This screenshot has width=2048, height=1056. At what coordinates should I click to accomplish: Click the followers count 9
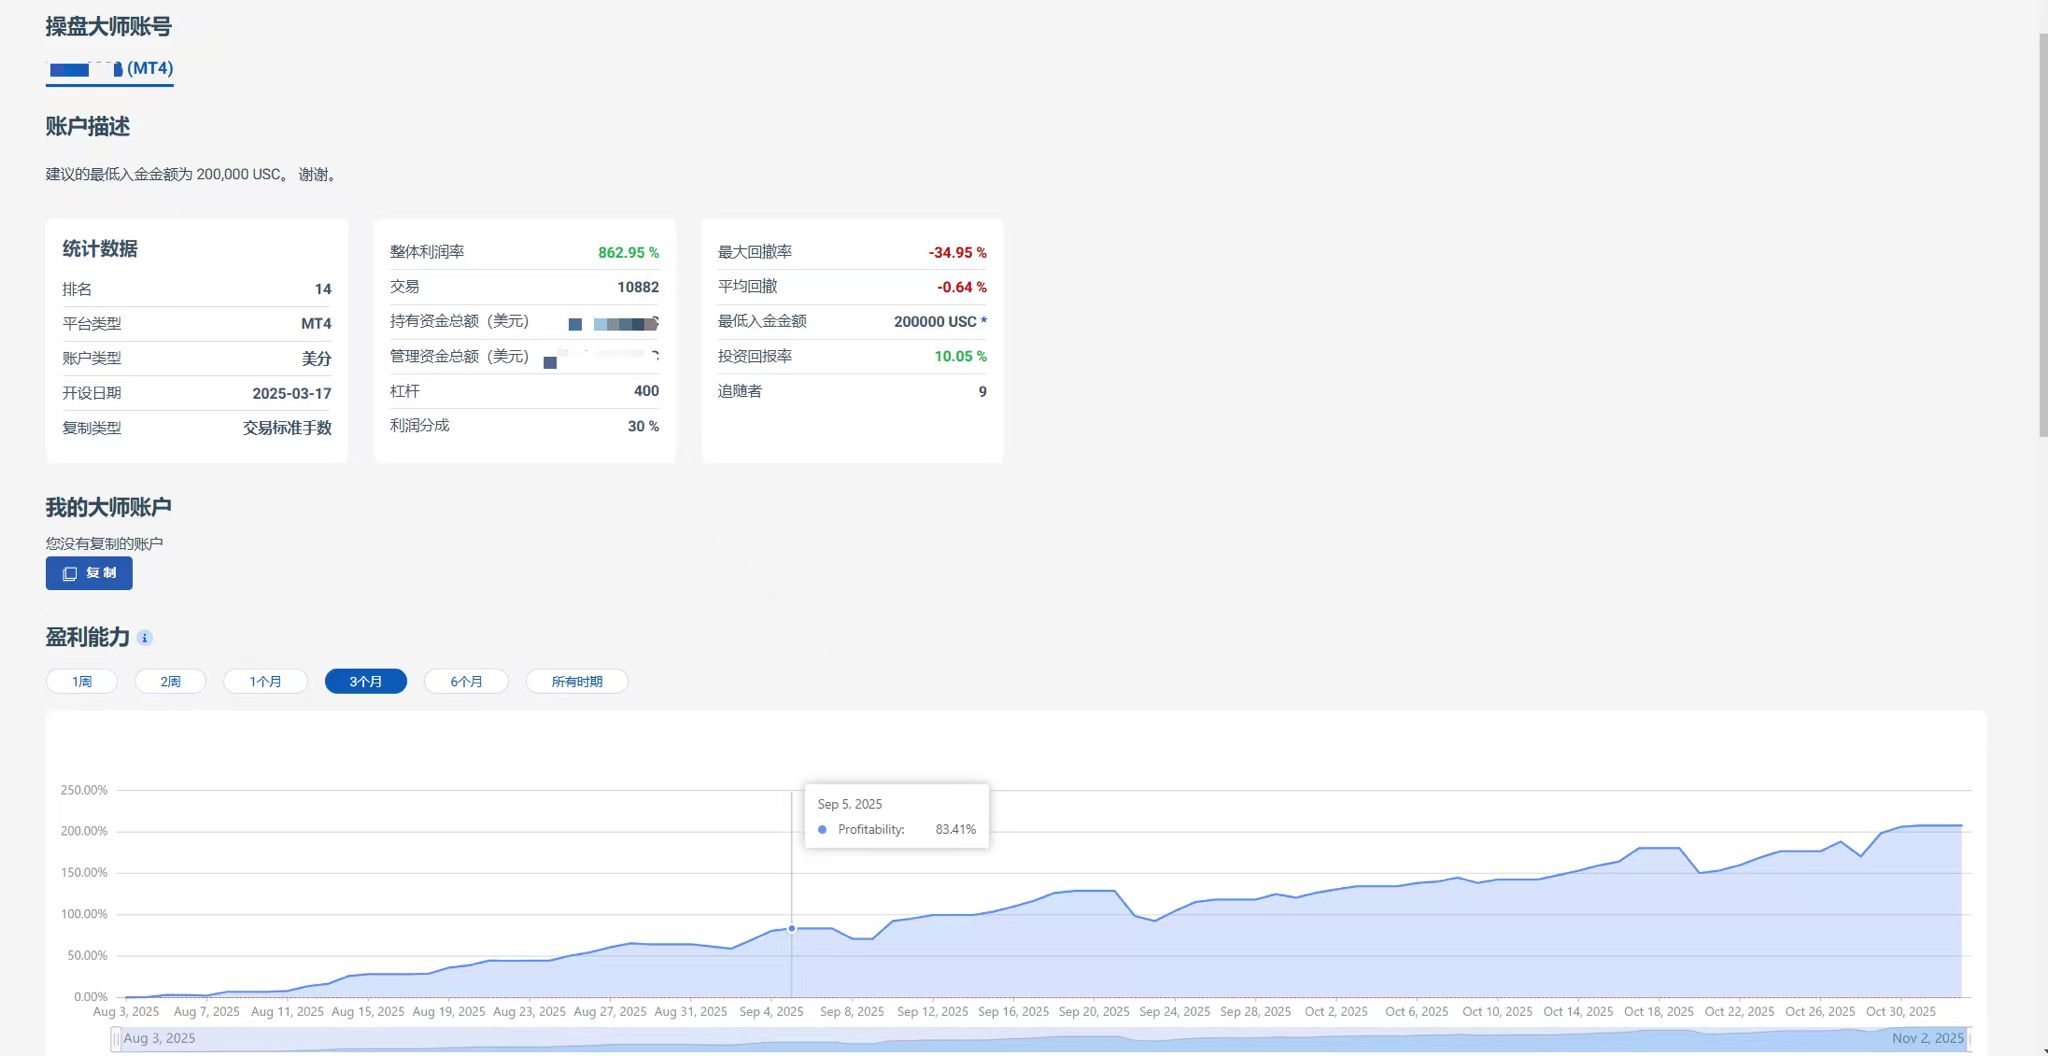[x=982, y=392]
